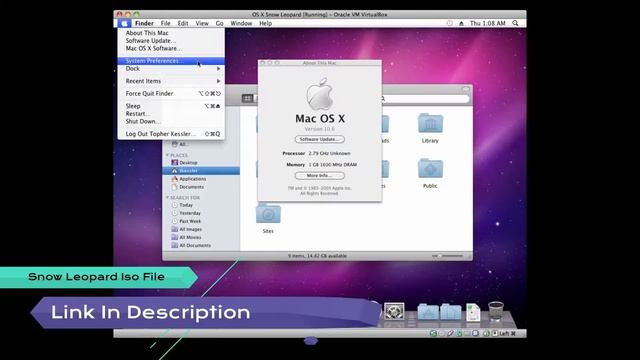The image size is (640, 360).
Task: Select icon view button in Finder toolbar
Action: point(247,98)
